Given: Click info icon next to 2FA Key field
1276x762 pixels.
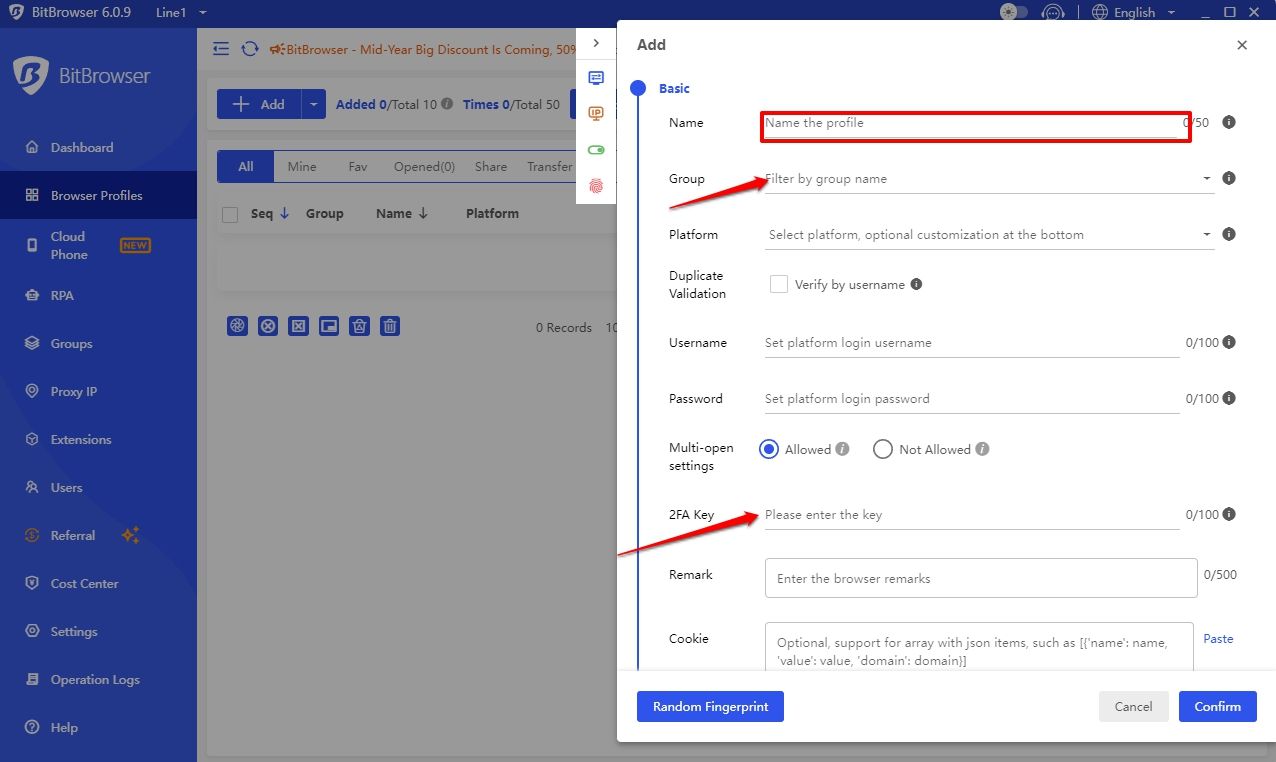Looking at the screenshot, I should tap(1229, 514).
